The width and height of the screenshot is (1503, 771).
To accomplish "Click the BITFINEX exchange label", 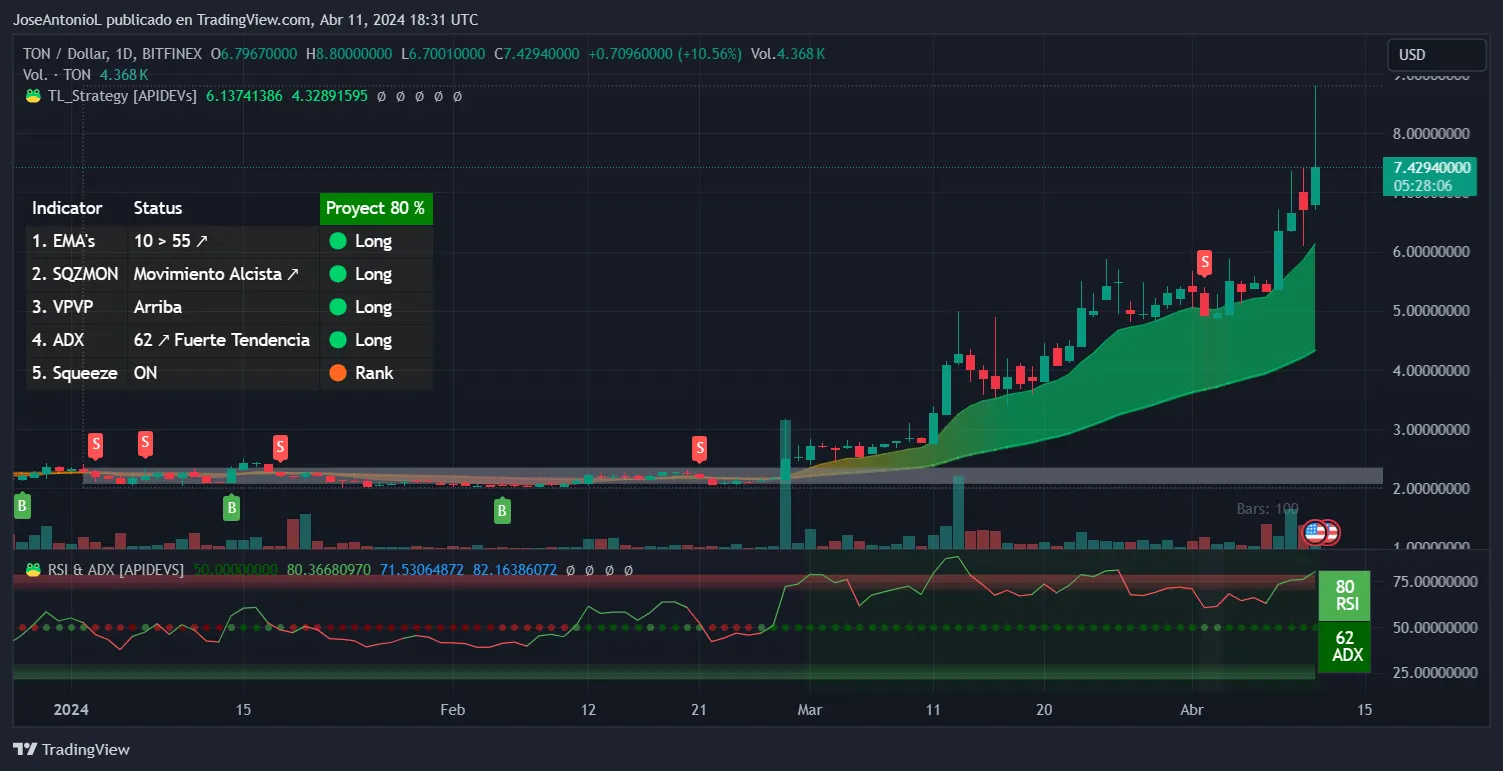I will (x=174, y=53).
